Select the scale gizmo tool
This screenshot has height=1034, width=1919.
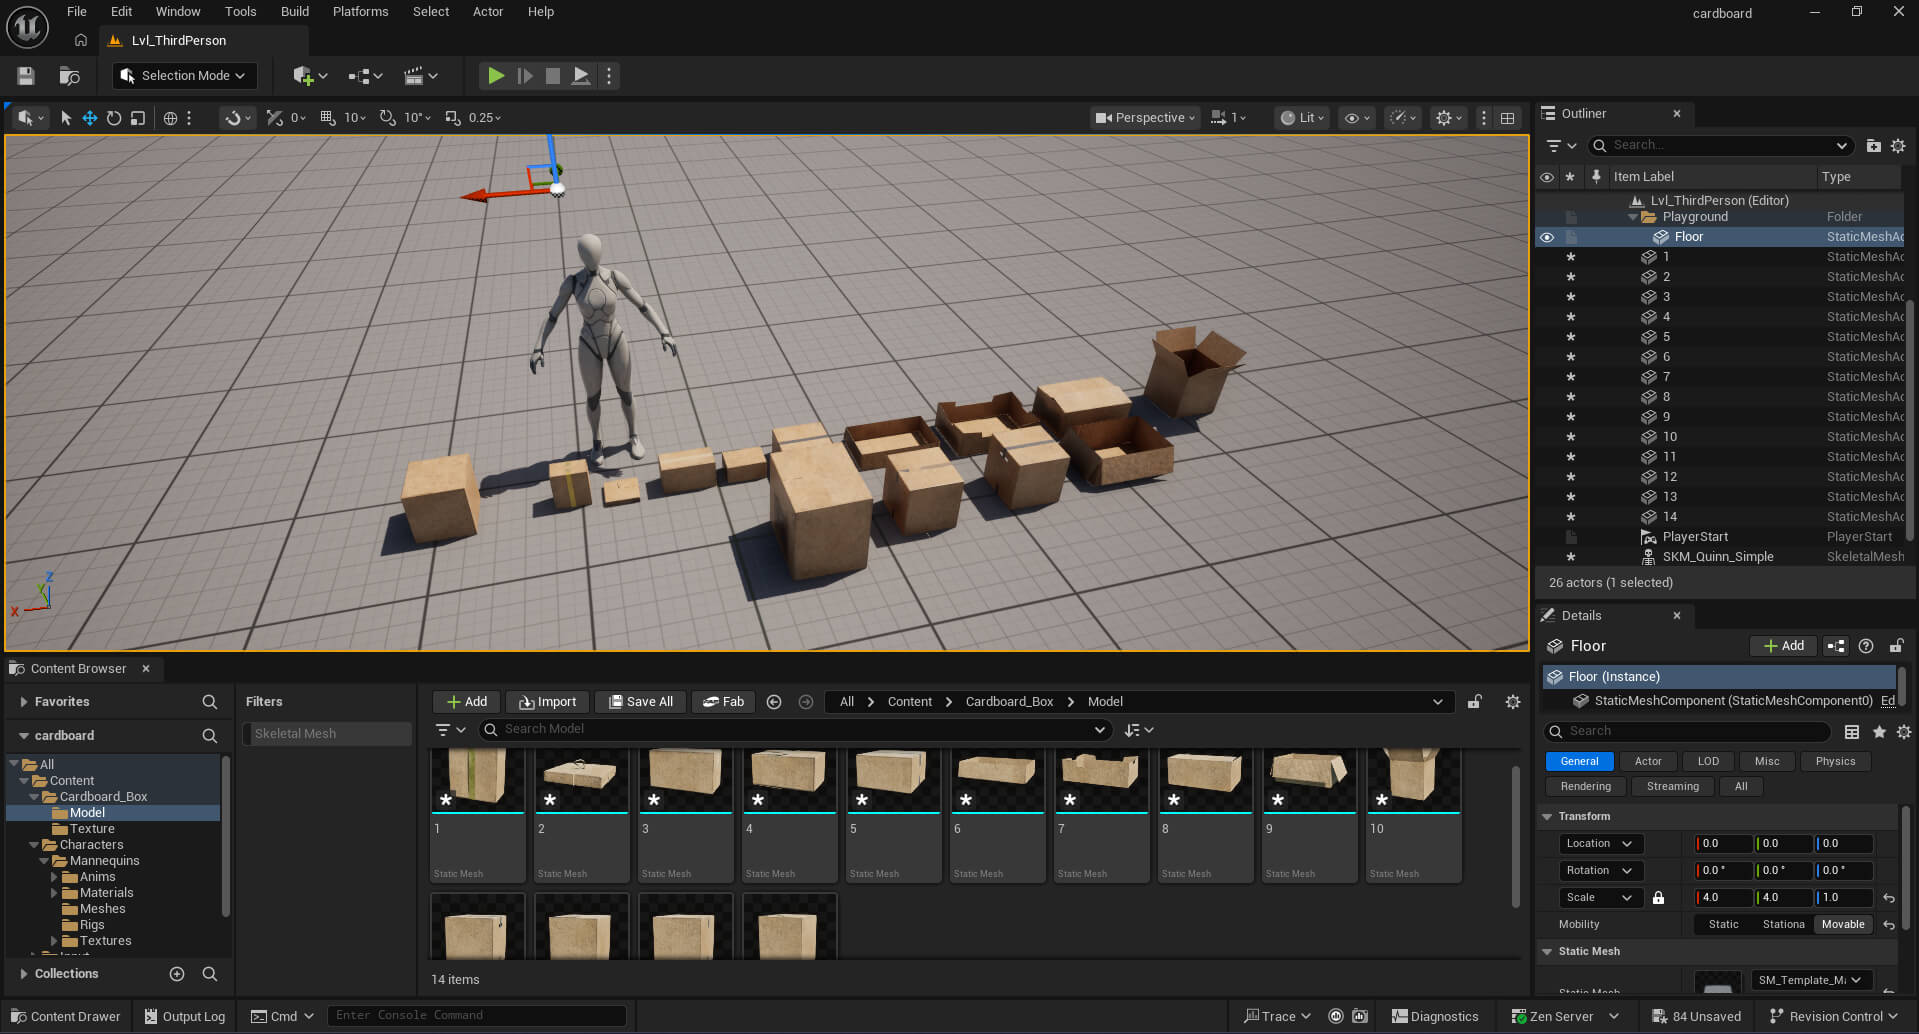click(x=138, y=118)
